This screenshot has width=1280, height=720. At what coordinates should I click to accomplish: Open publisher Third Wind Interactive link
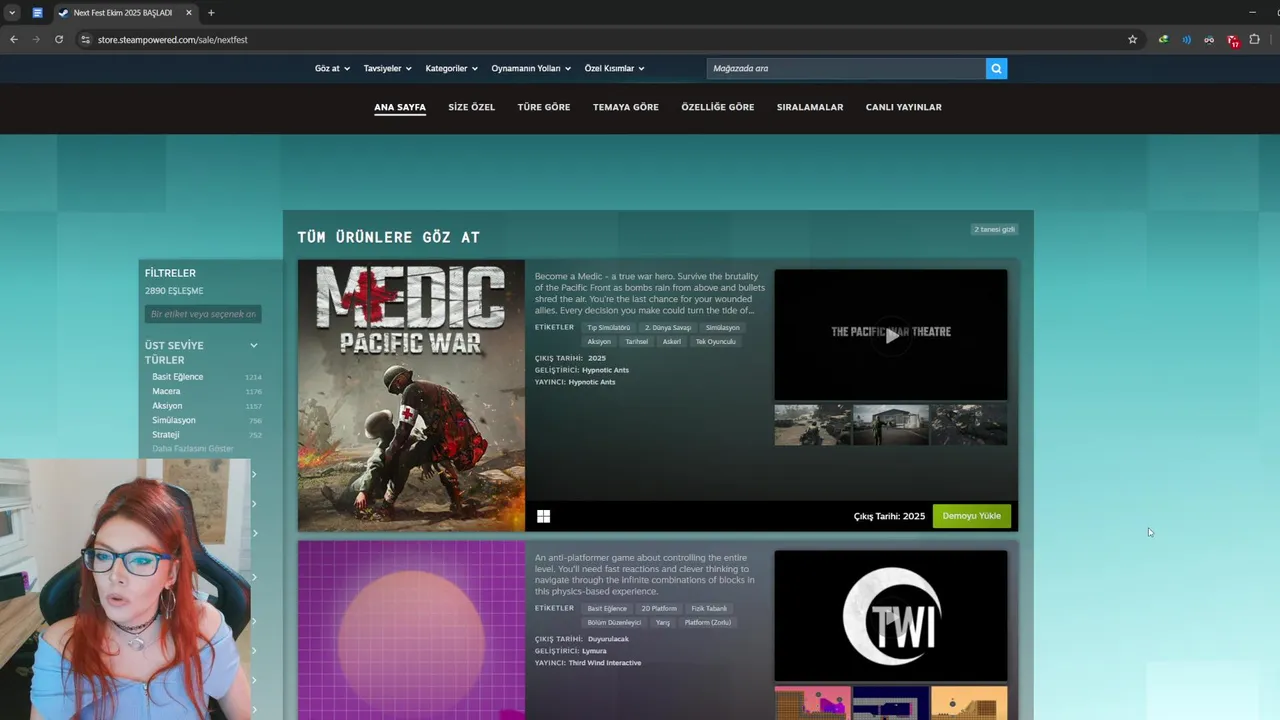(x=605, y=663)
